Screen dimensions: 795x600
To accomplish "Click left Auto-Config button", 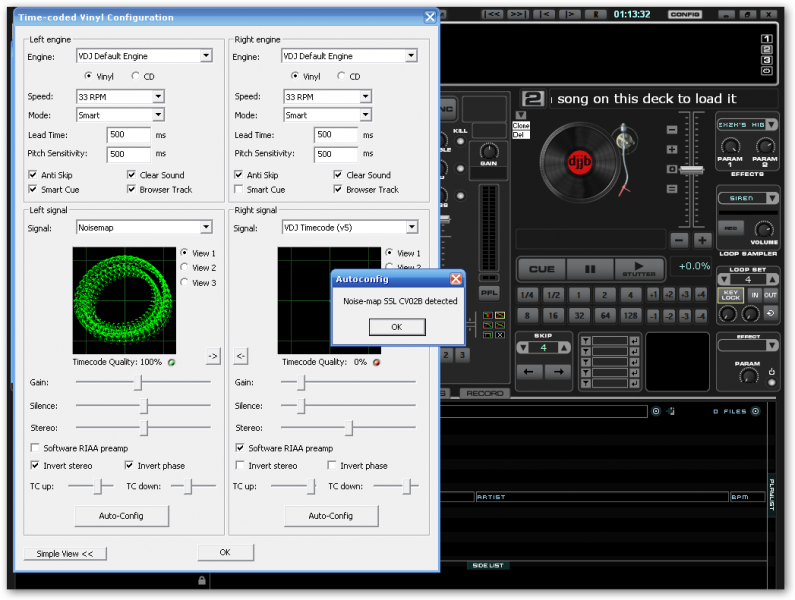I will point(122,516).
